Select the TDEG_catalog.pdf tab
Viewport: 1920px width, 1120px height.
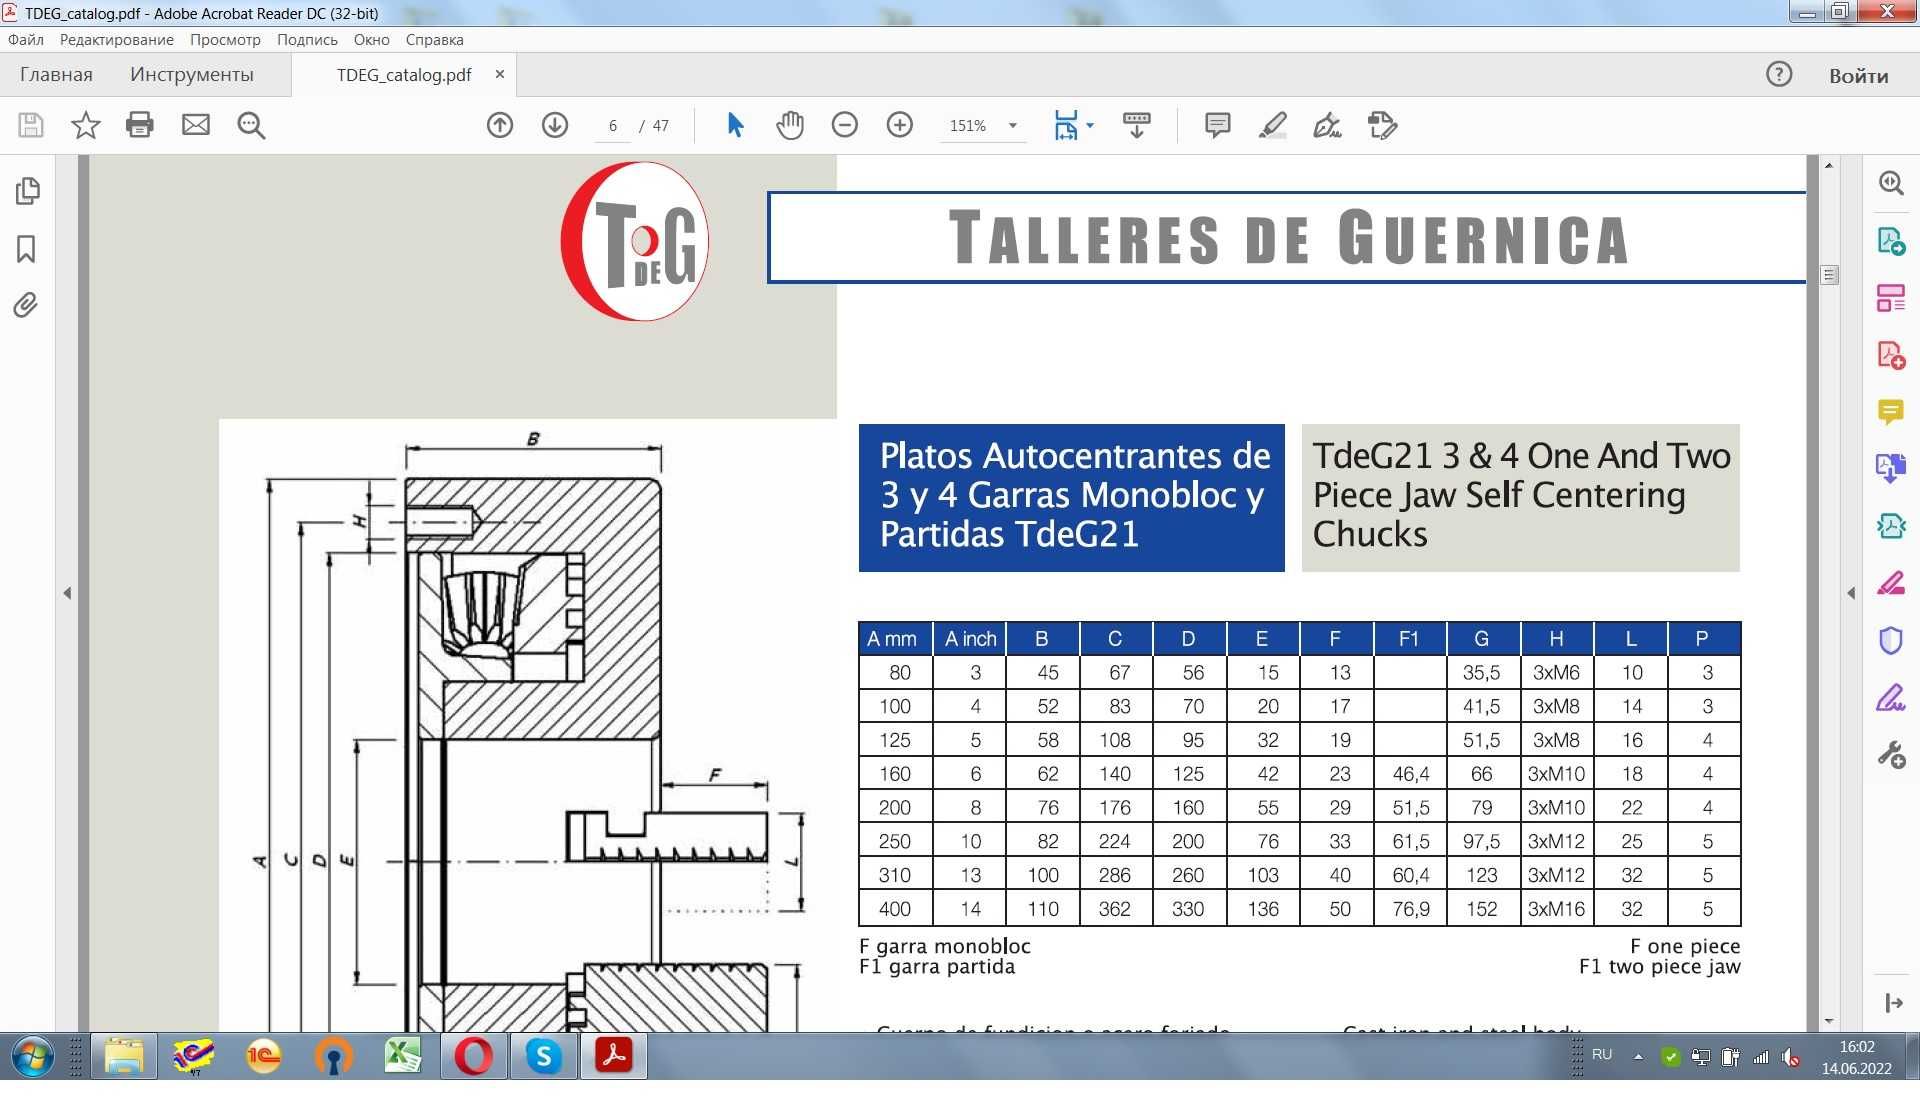[404, 75]
